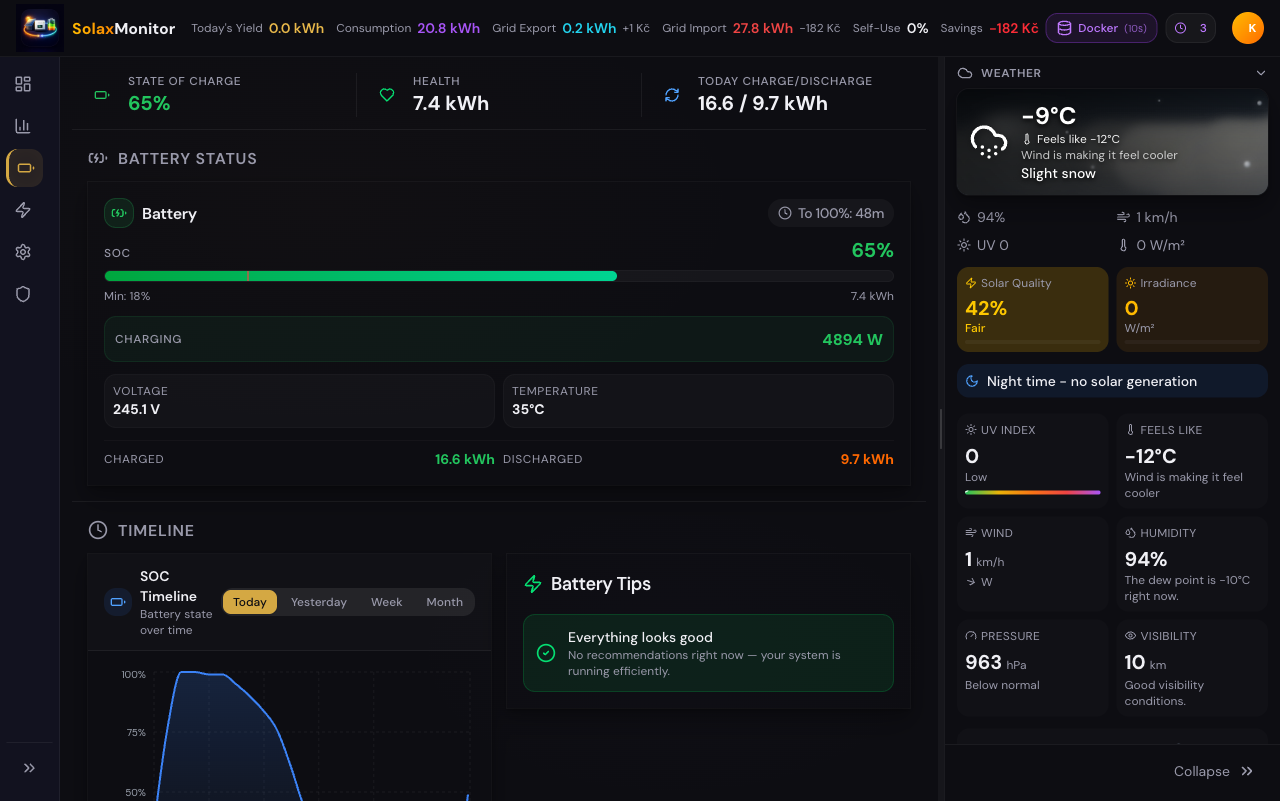Switch the SOC timeline to Week
1280x801 pixels.
pos(386,602)
